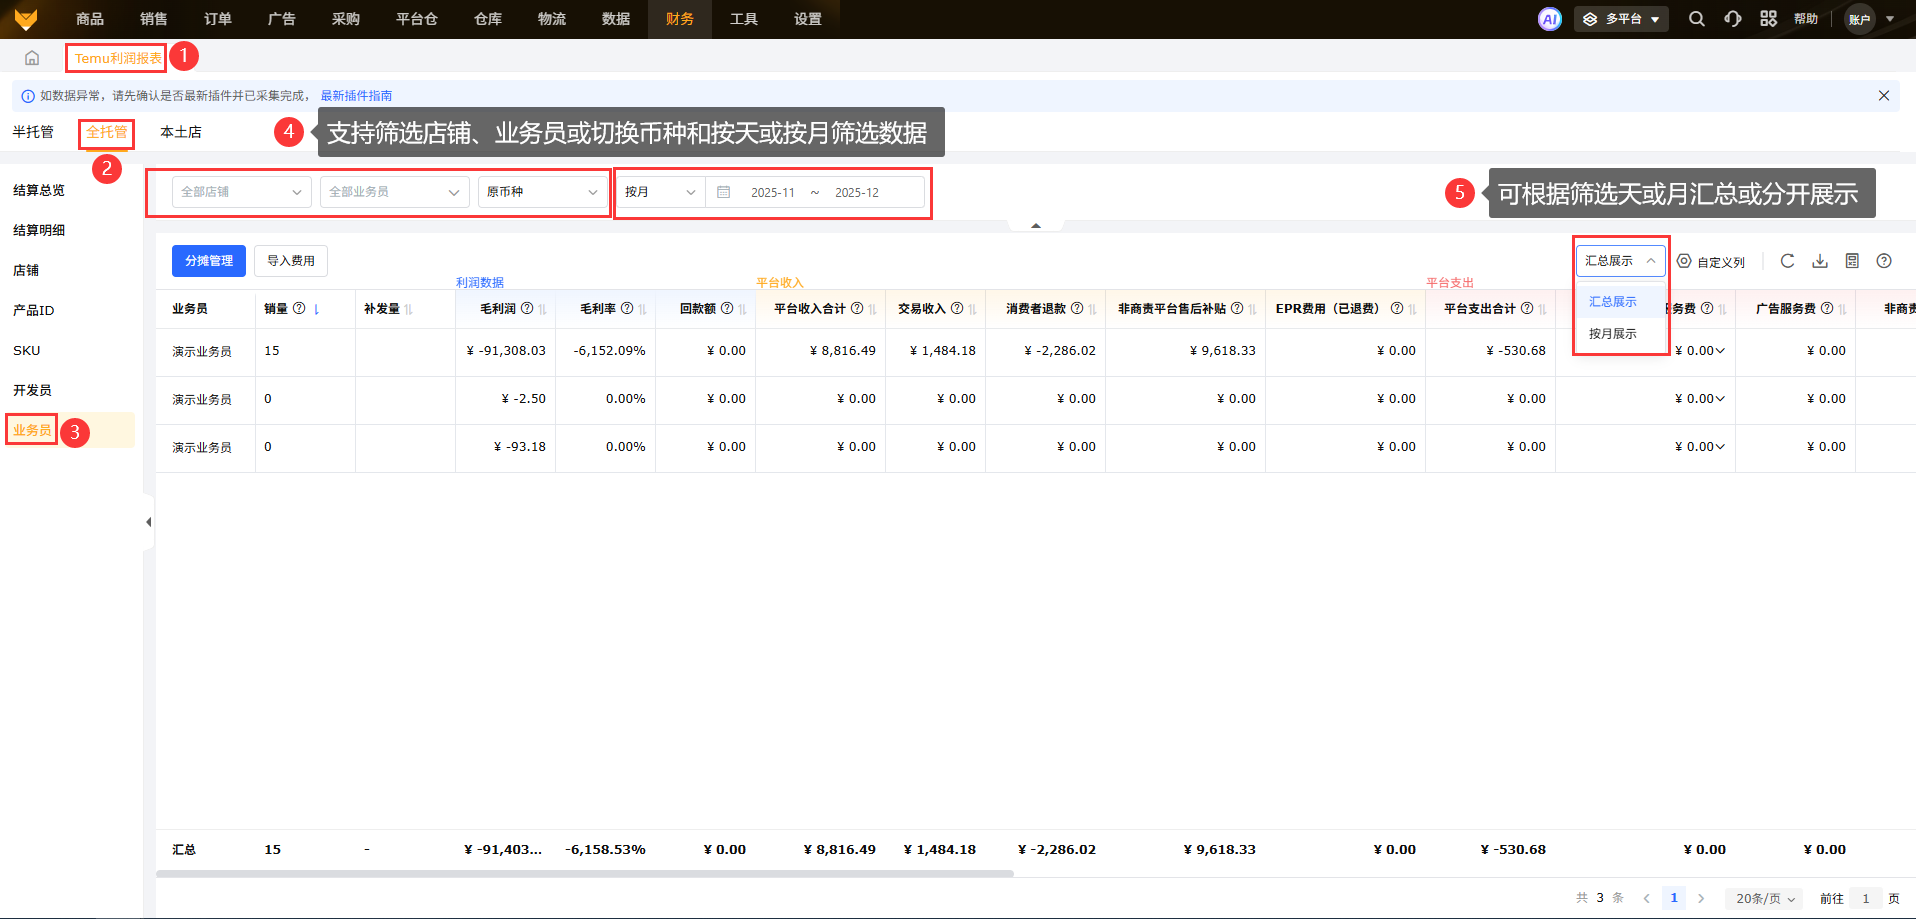Expand the 全部店铺 store dropdown
Screen dimensions: 1916x919
tap(241, 192)
